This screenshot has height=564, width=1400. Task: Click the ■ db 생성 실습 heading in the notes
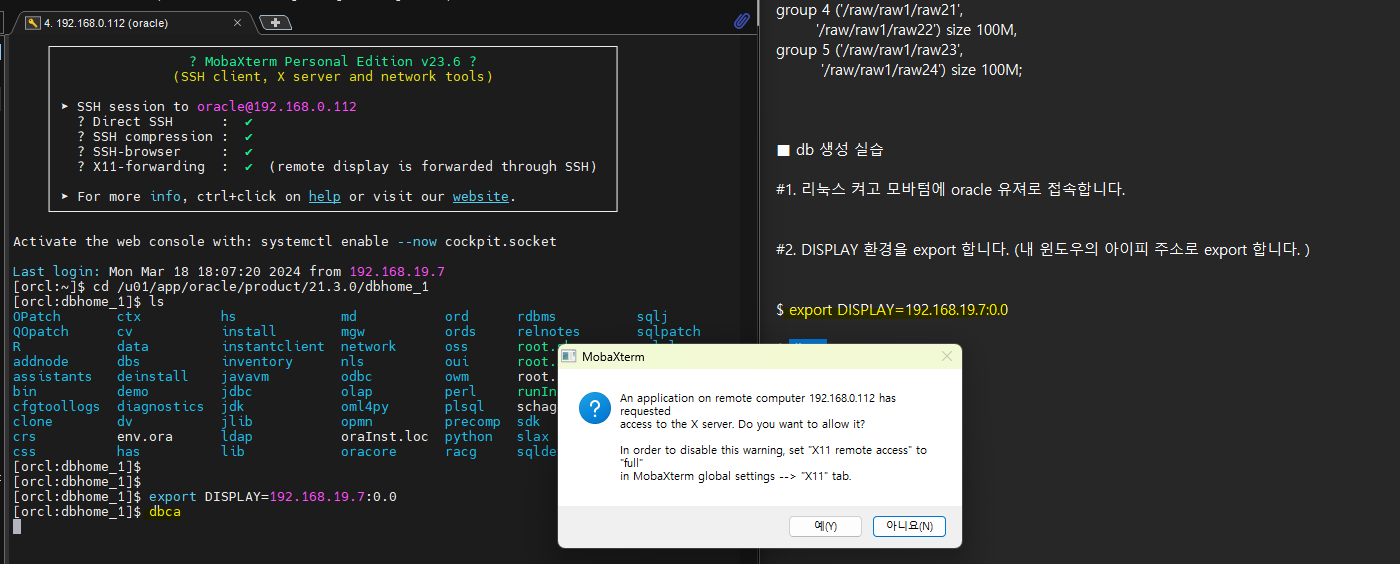[830, 150]
